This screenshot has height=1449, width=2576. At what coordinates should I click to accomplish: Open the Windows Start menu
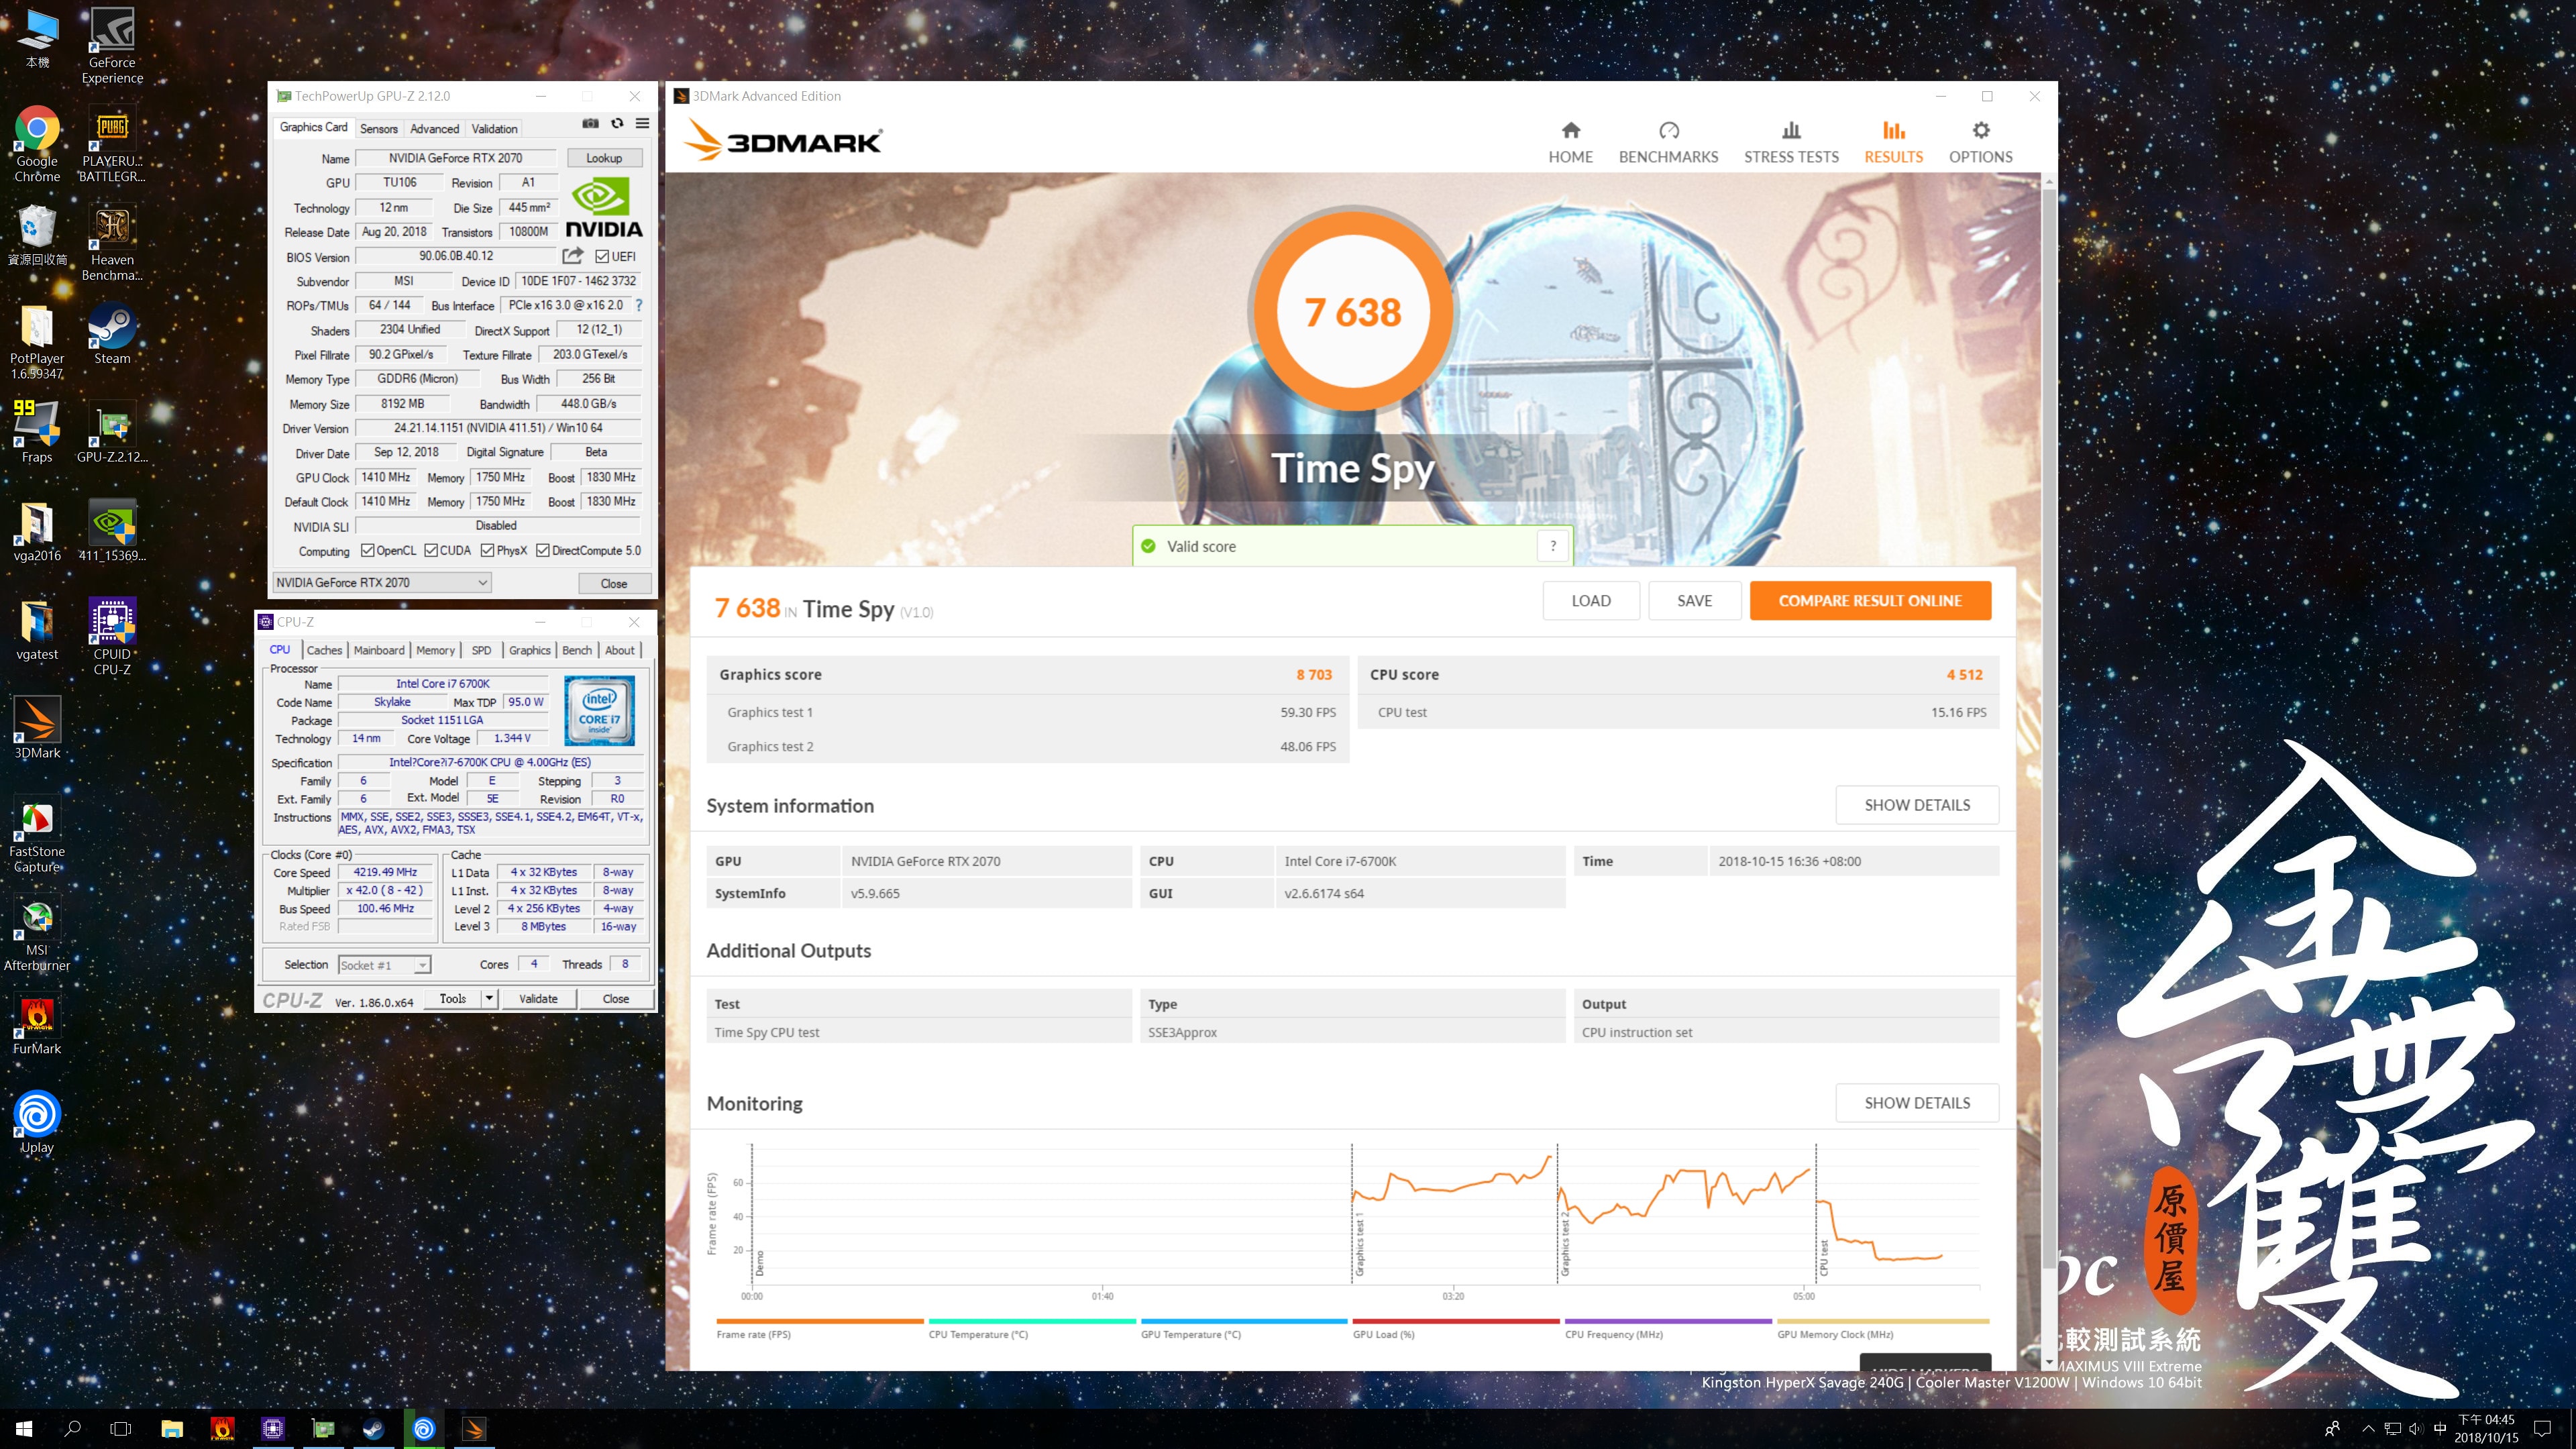pyautogui.click(x=24, y=1429)
